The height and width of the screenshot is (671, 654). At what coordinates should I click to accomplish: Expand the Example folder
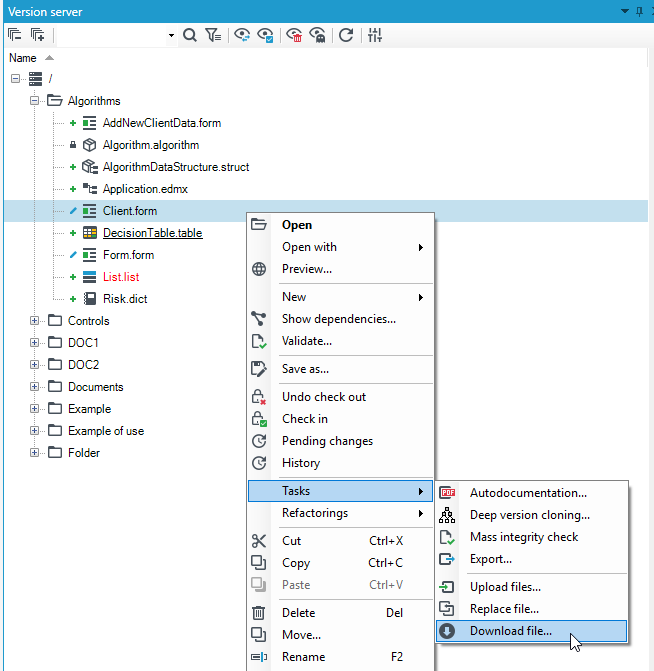[x=34, y=409]
